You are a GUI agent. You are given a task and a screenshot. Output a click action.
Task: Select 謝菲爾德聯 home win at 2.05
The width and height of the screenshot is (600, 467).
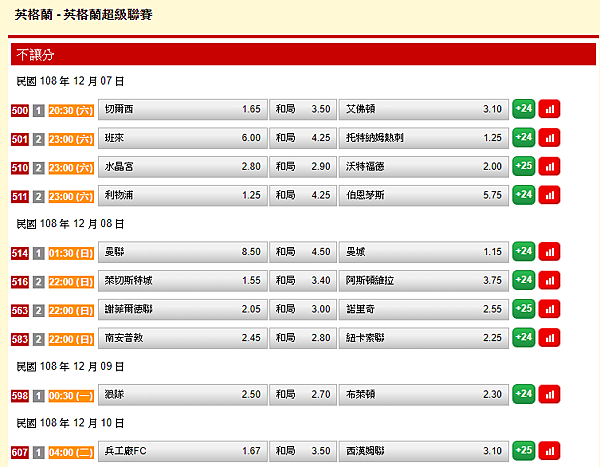point(183,310)
